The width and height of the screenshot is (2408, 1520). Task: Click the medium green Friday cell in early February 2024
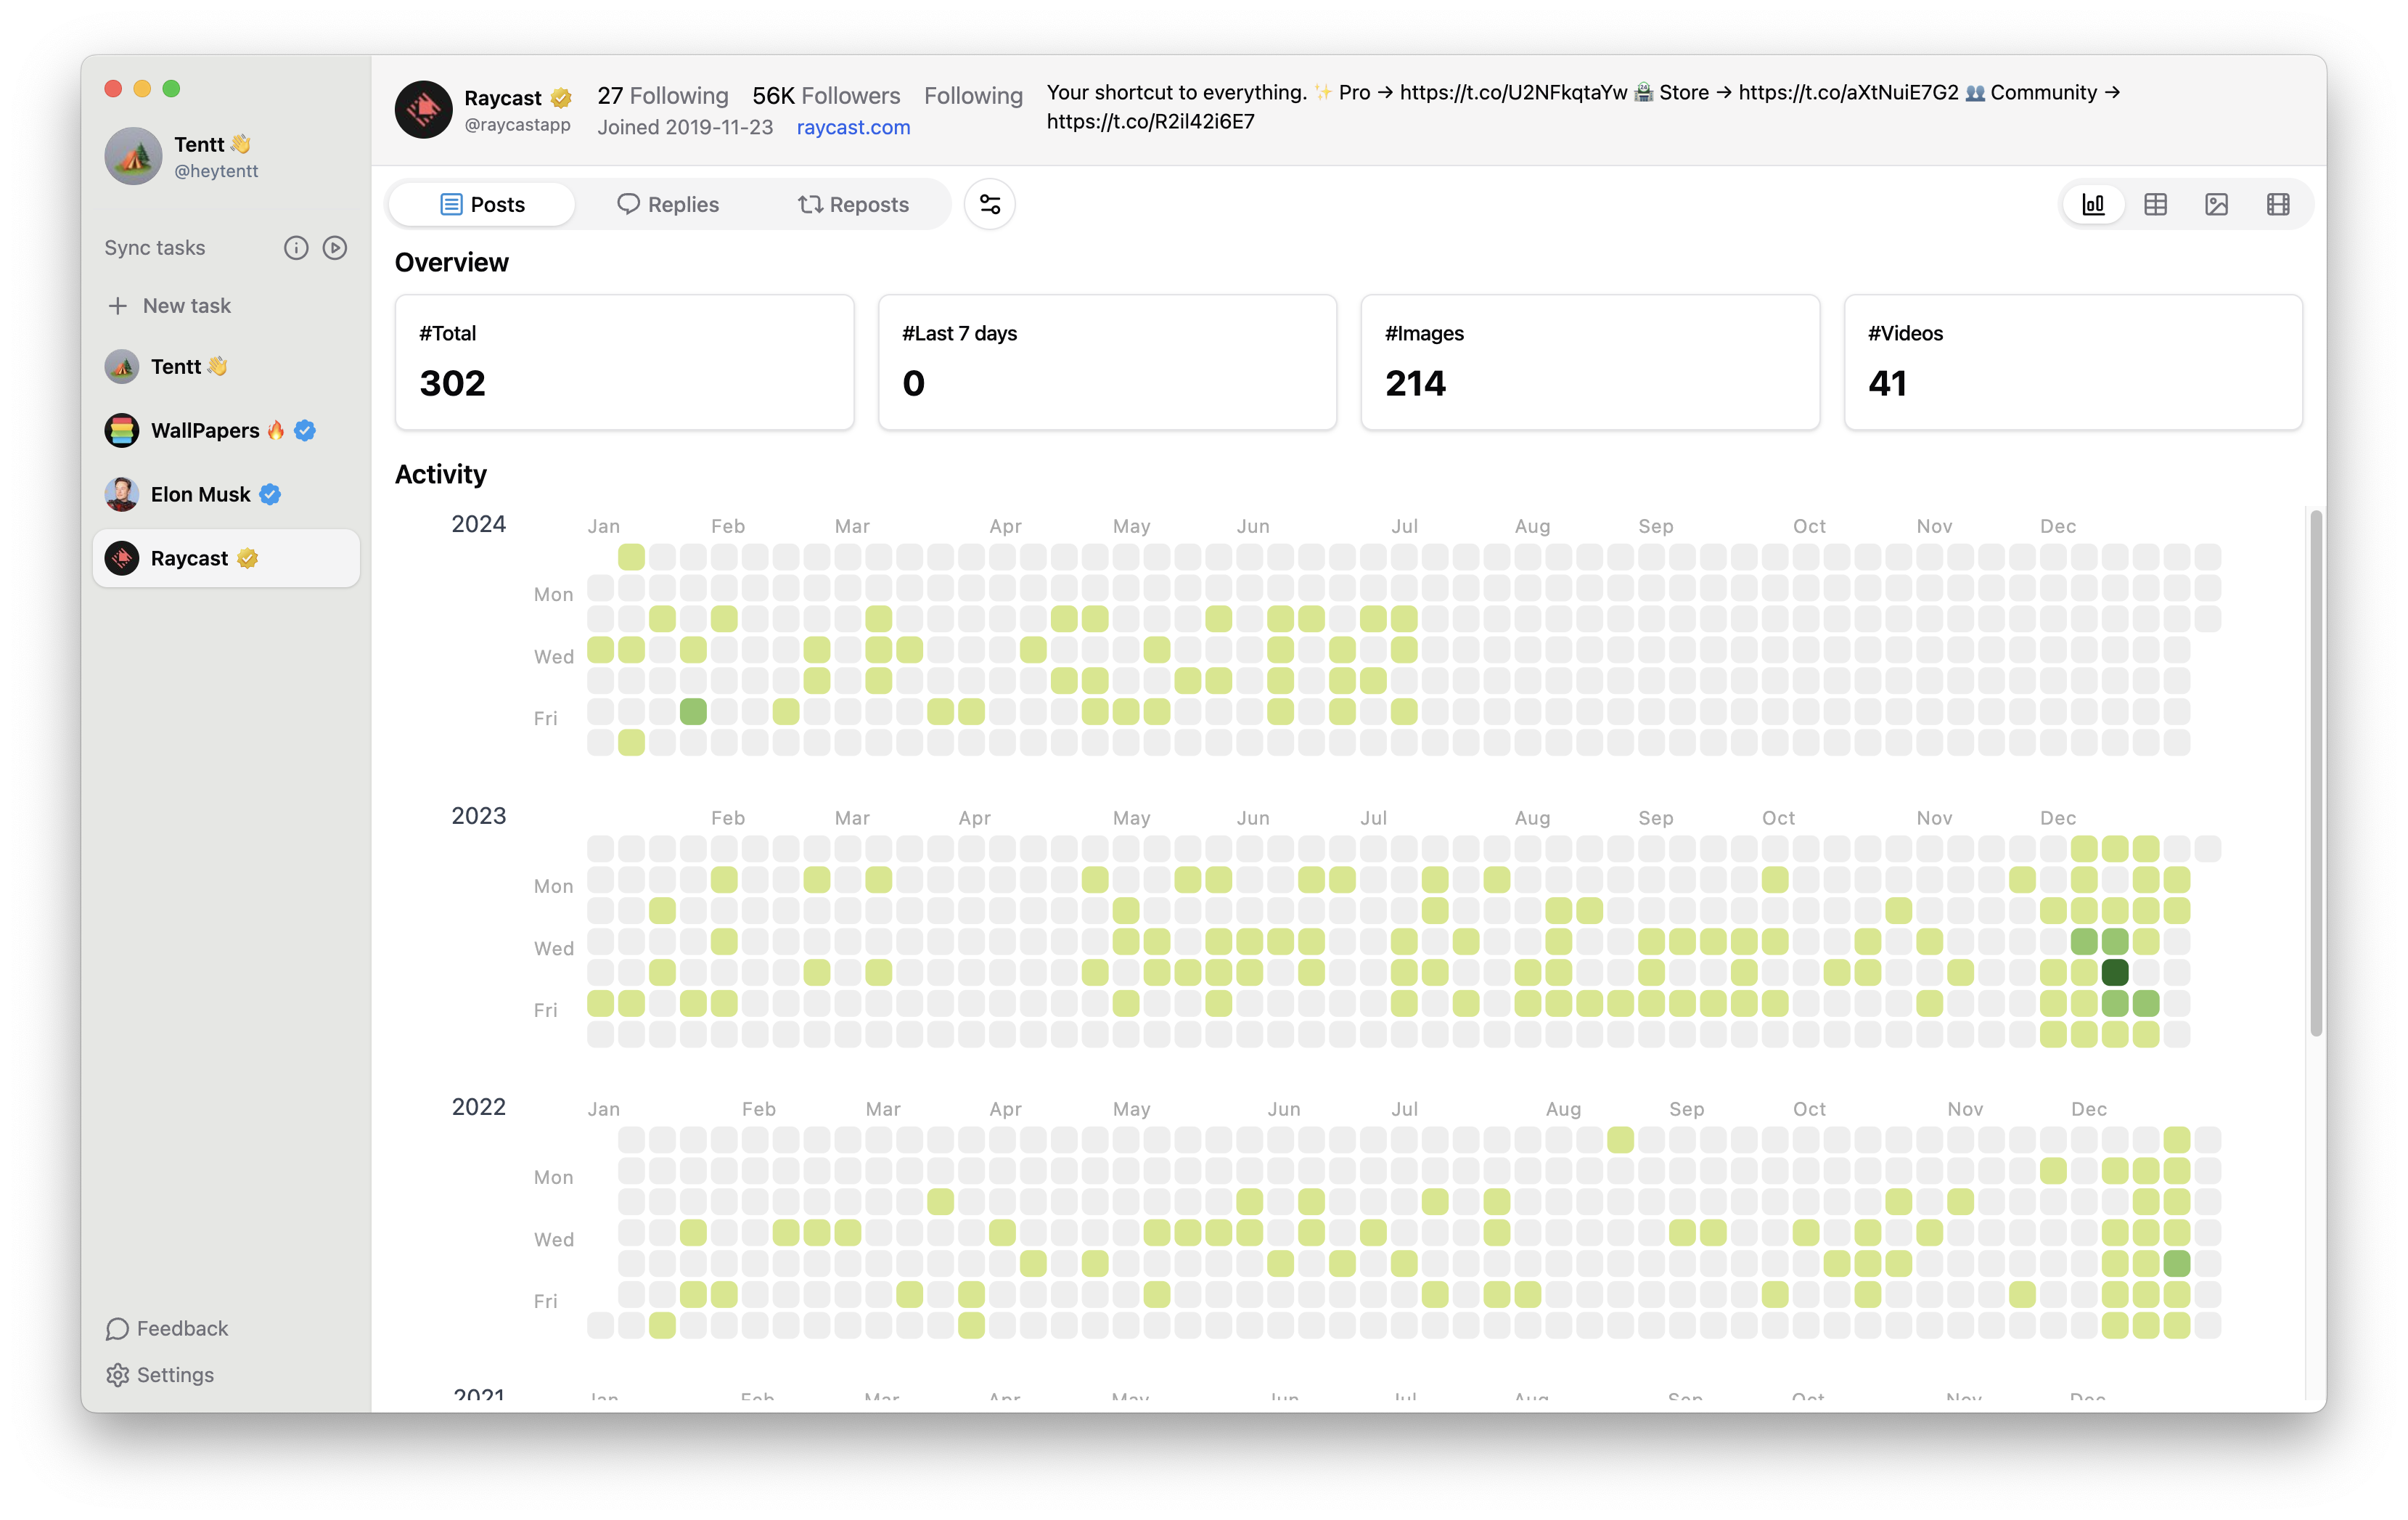click(693, 711)
